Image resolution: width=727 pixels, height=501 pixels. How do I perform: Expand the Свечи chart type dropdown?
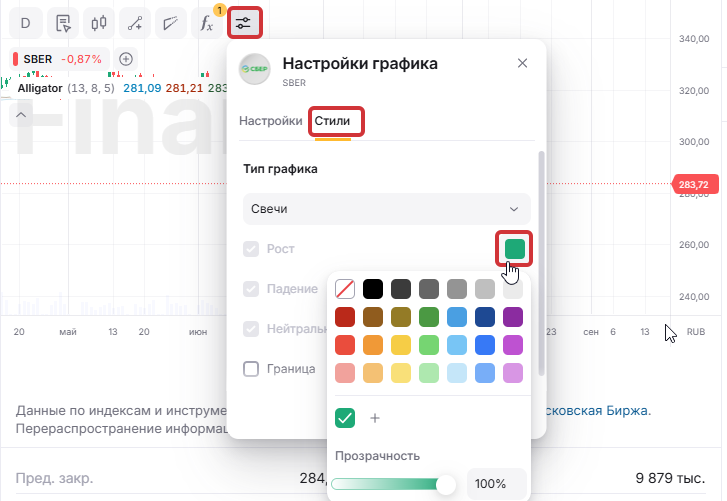point(386,209)
